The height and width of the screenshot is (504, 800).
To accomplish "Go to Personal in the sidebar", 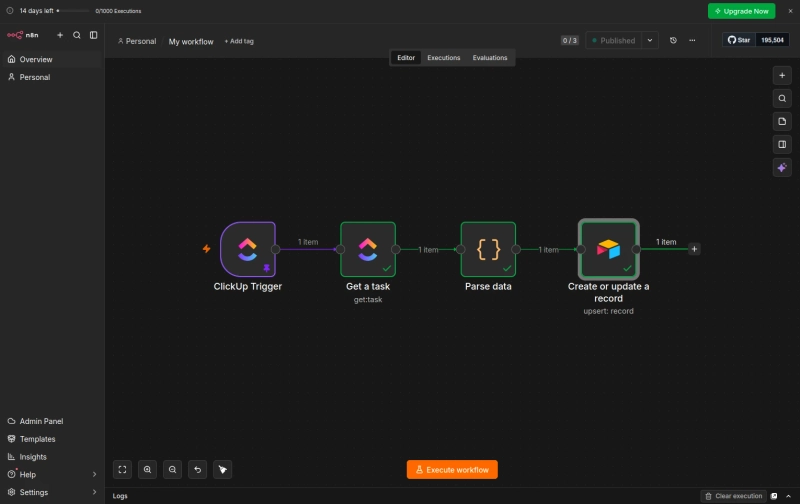I will point(52,77).
